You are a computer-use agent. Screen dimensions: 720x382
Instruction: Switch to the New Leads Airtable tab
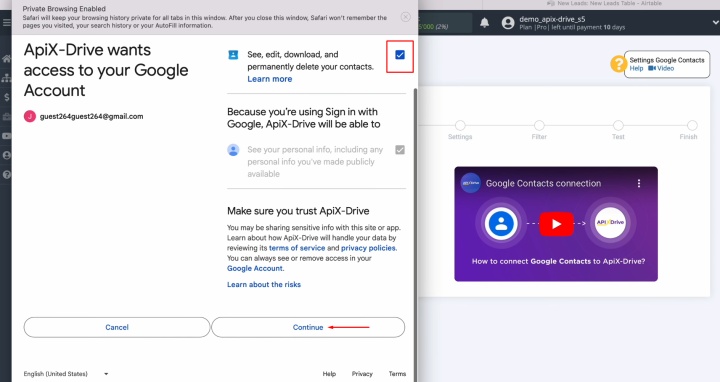(x=604, y=3)
